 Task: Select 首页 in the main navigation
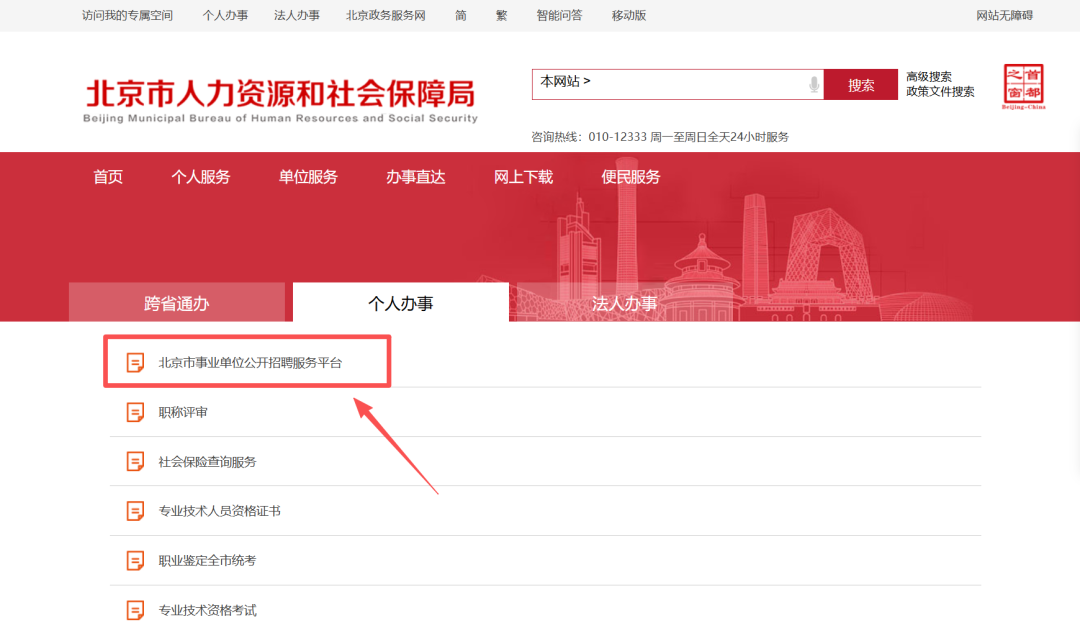coord(108,177)
